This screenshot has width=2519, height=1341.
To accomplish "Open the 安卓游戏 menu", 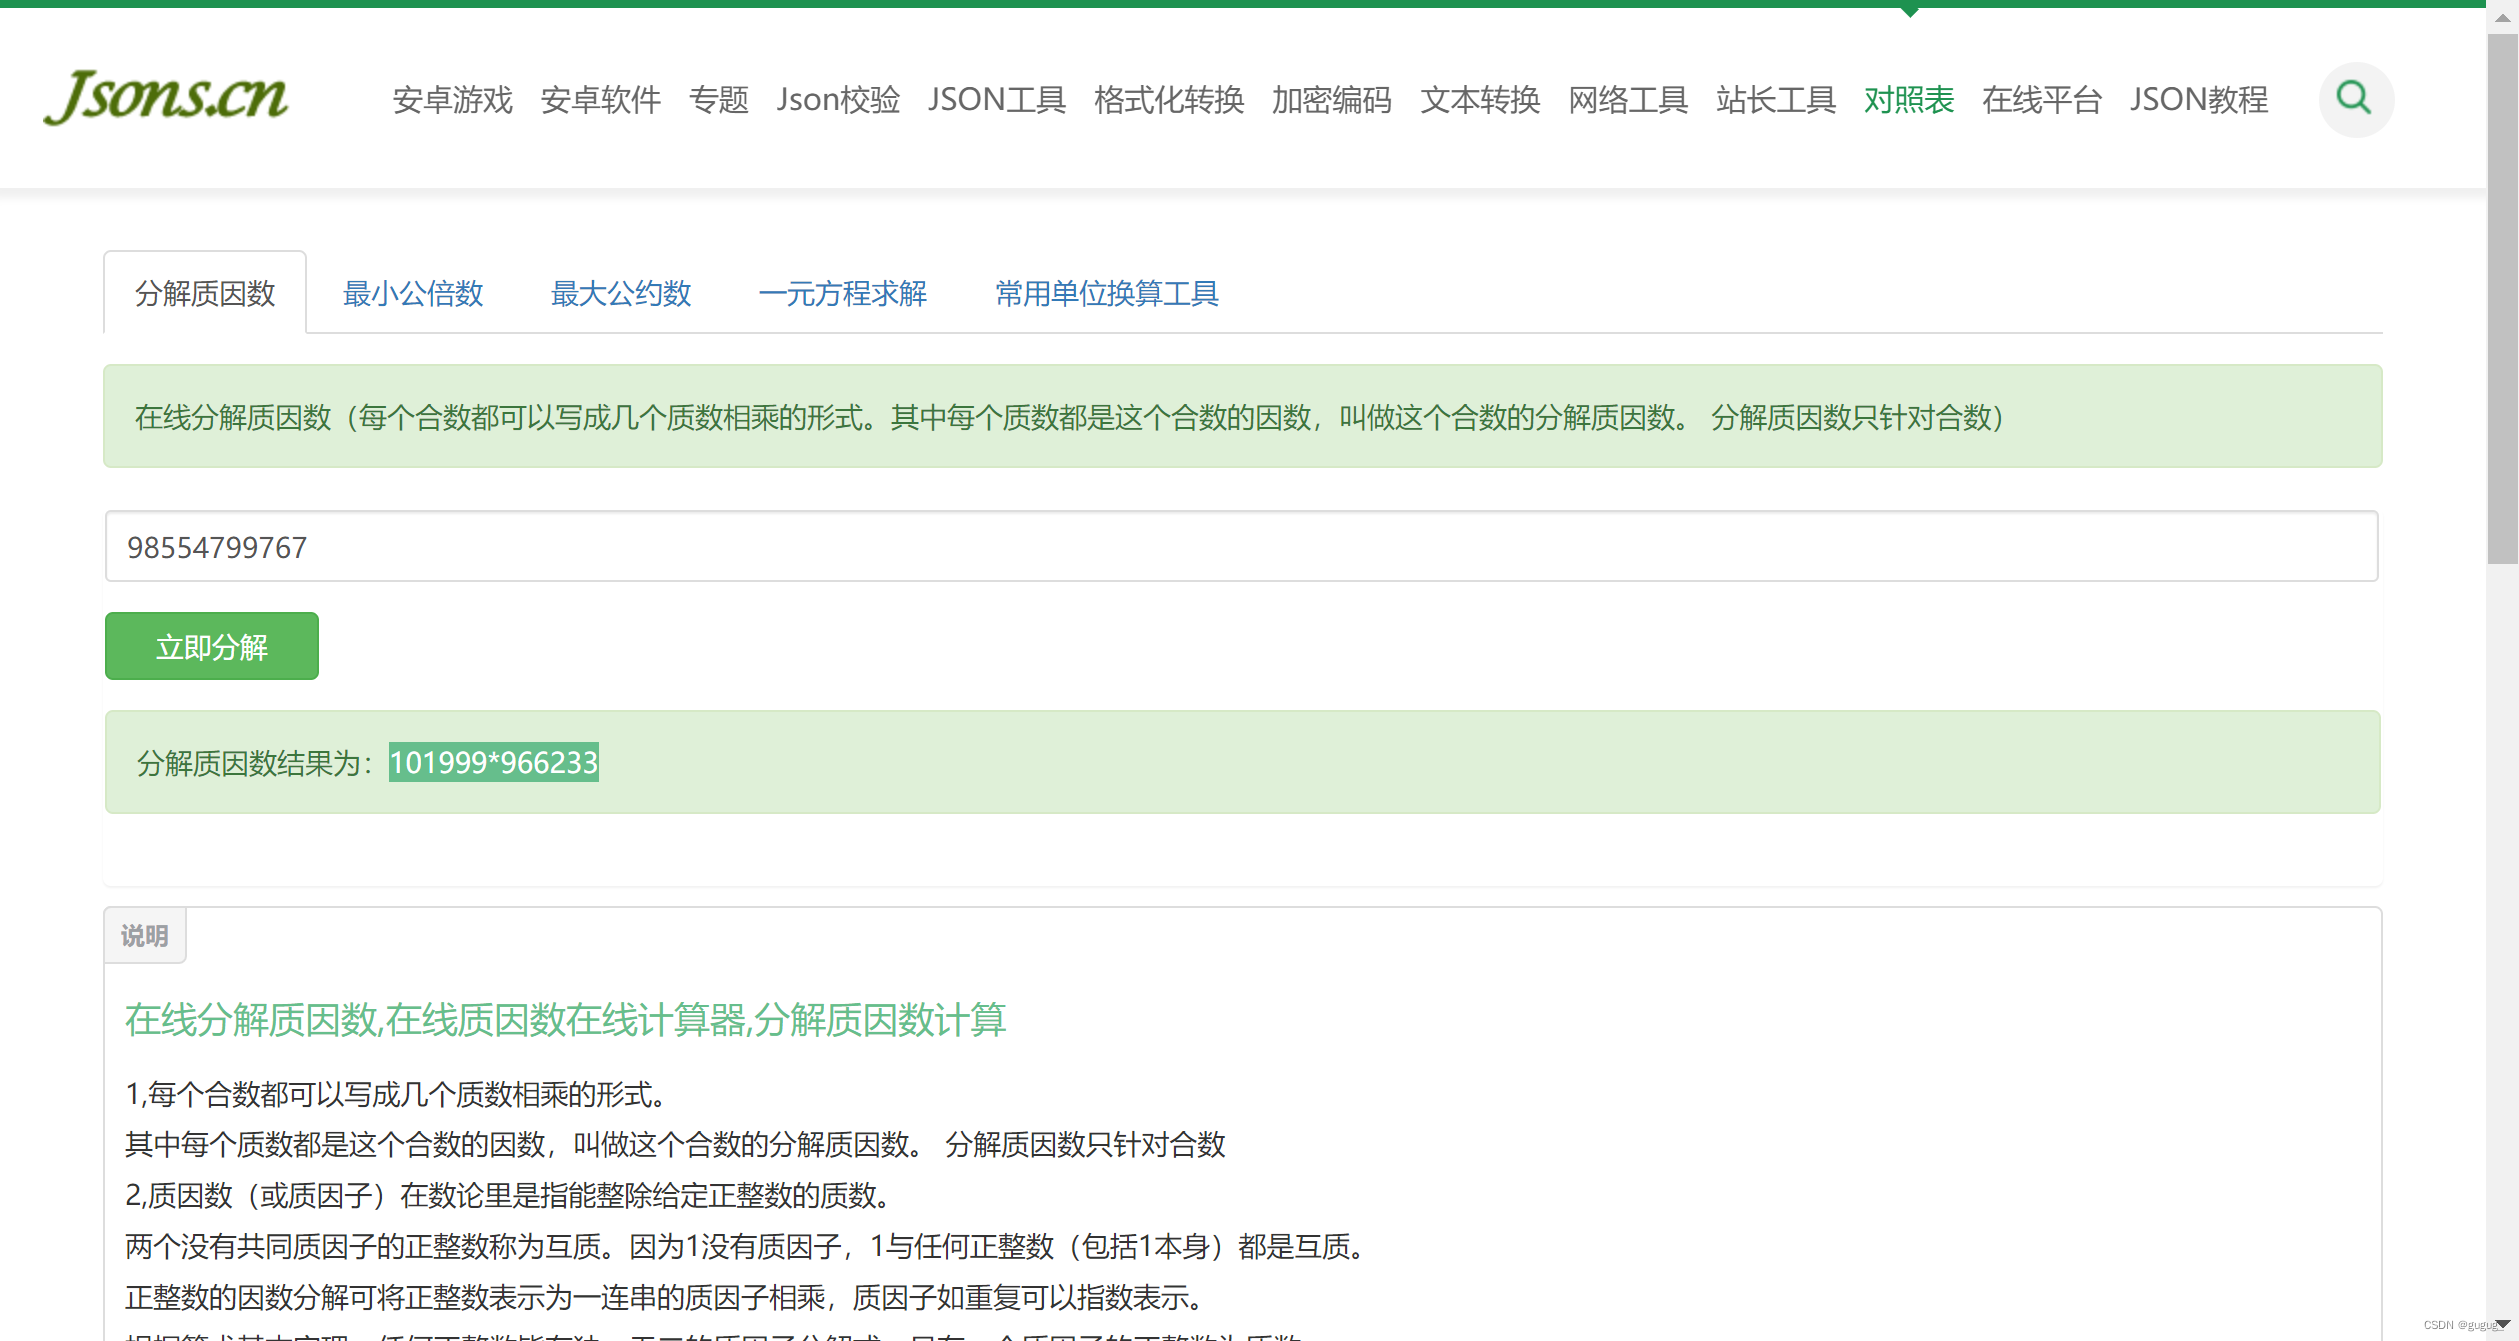I will click(x=452, y=100).
